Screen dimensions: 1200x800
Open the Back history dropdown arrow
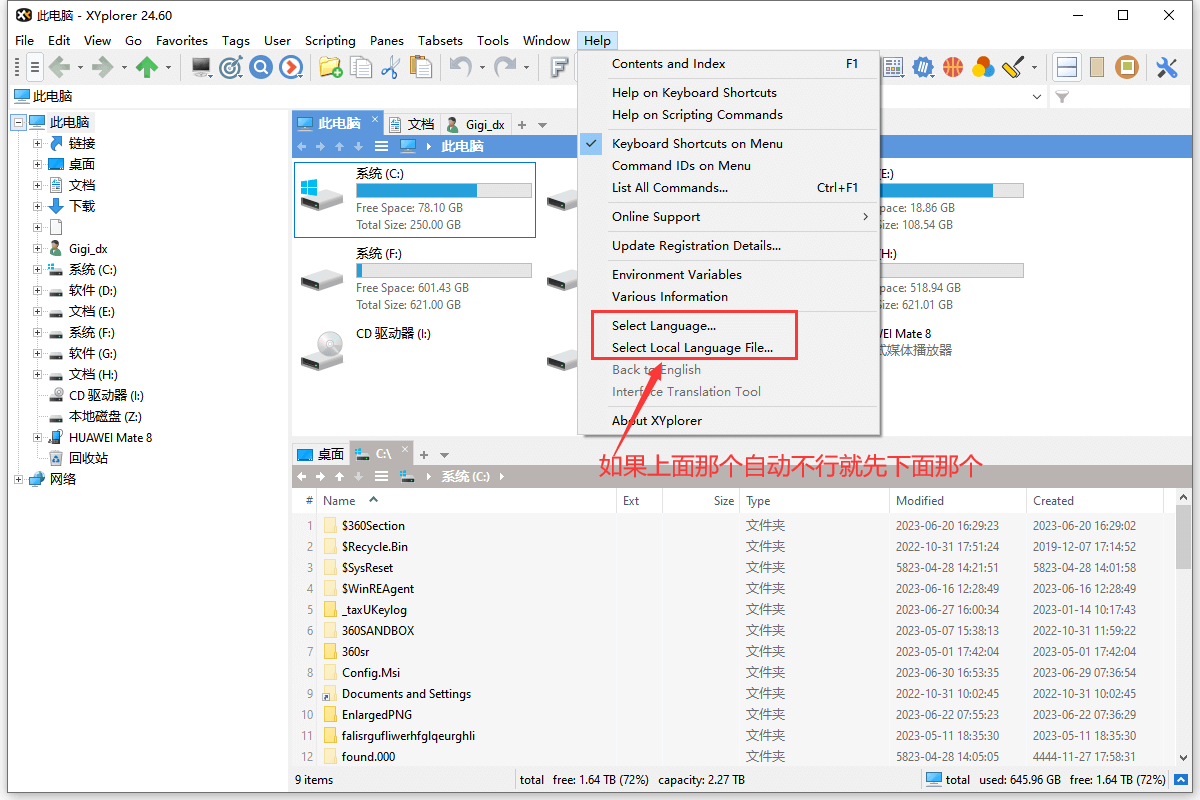[80, 68]
